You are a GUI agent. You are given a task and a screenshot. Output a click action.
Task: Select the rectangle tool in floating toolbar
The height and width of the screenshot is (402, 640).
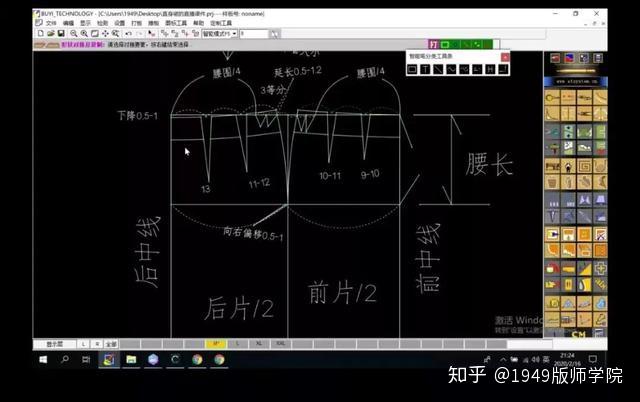coord(412,69)
